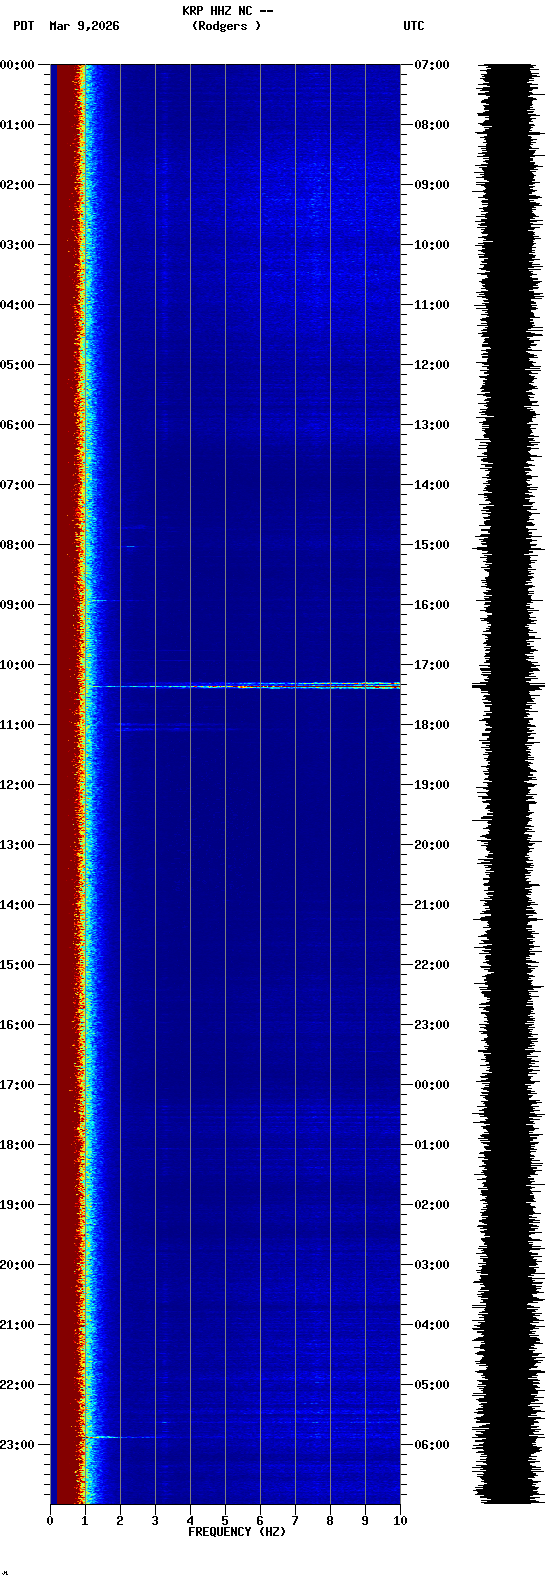The height and width of the screenshot is (1584, 552).
Task: Click the 21:00 PDT time label
Action: (x=17, y=1325)
